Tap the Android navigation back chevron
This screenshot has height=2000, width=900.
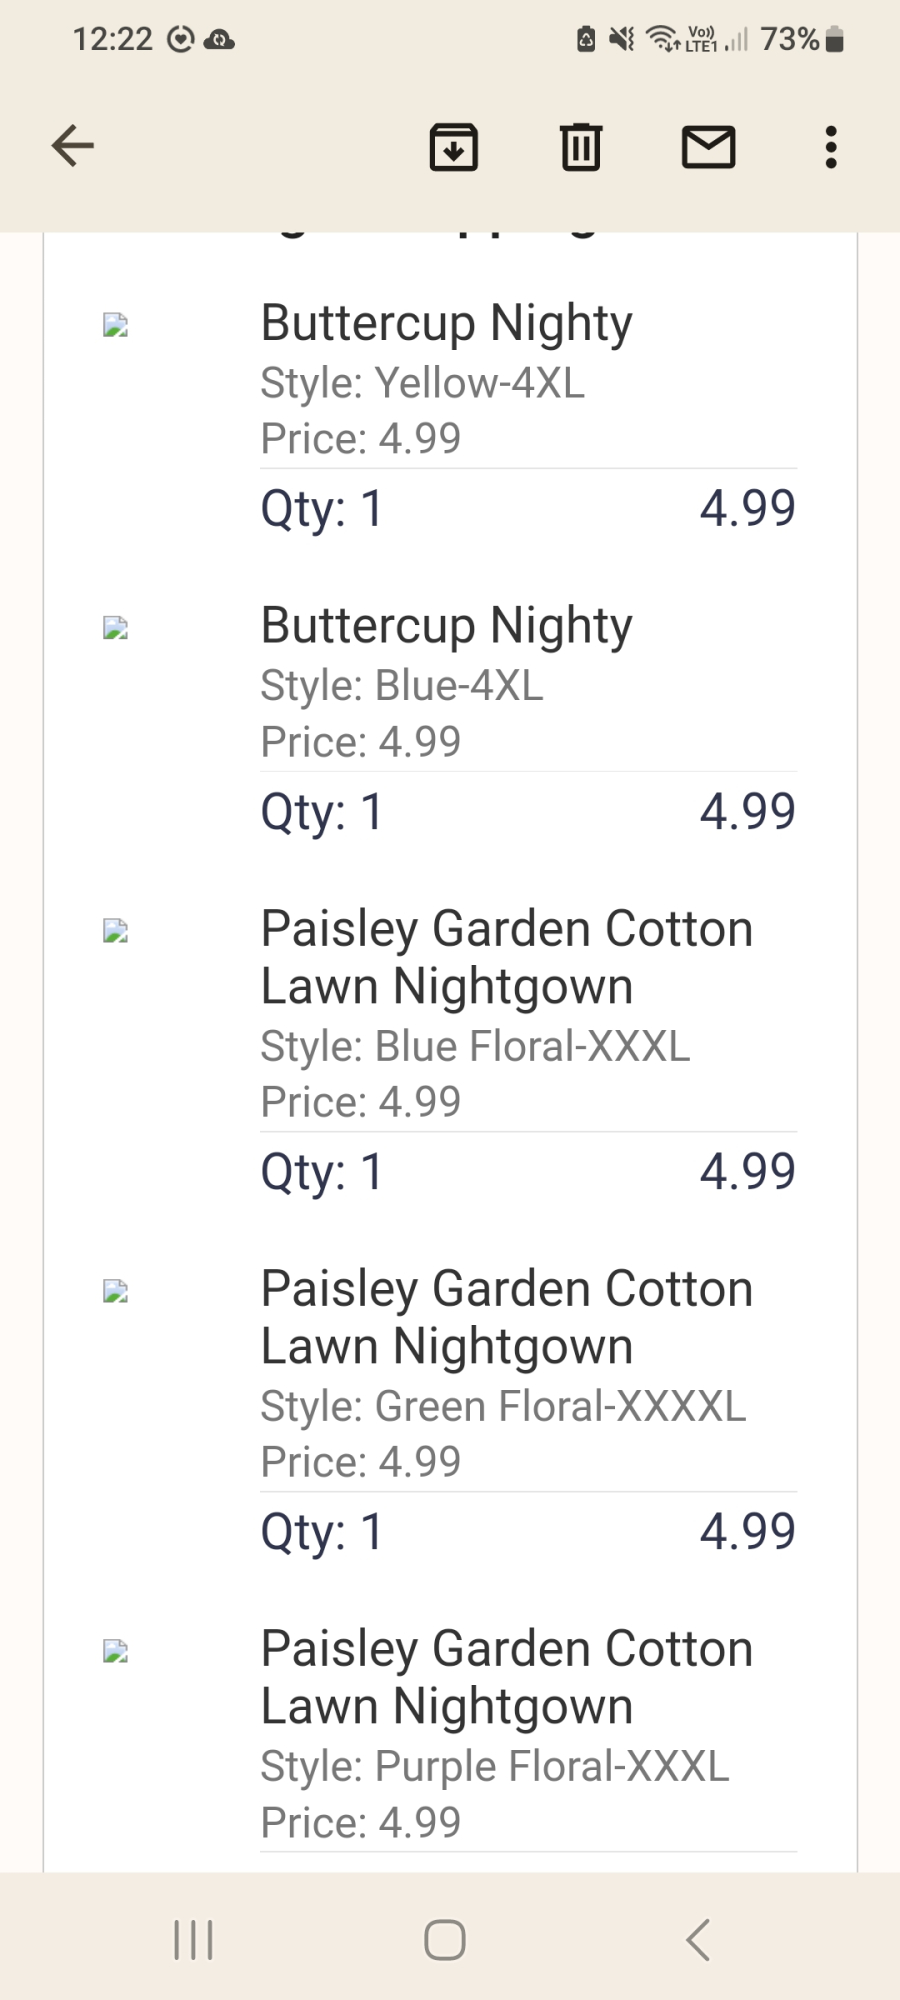[x=698, y=1940]
